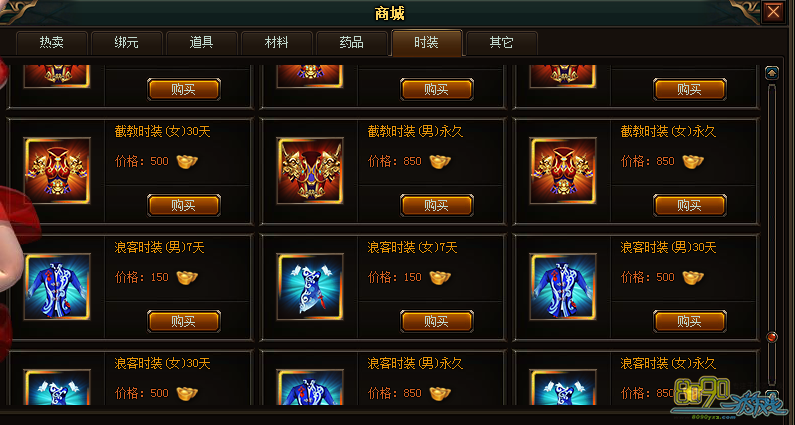Click 购买 for 浪客时装(男)30天
The width and height of the screenshot is (795, 425).
(690, 322)
